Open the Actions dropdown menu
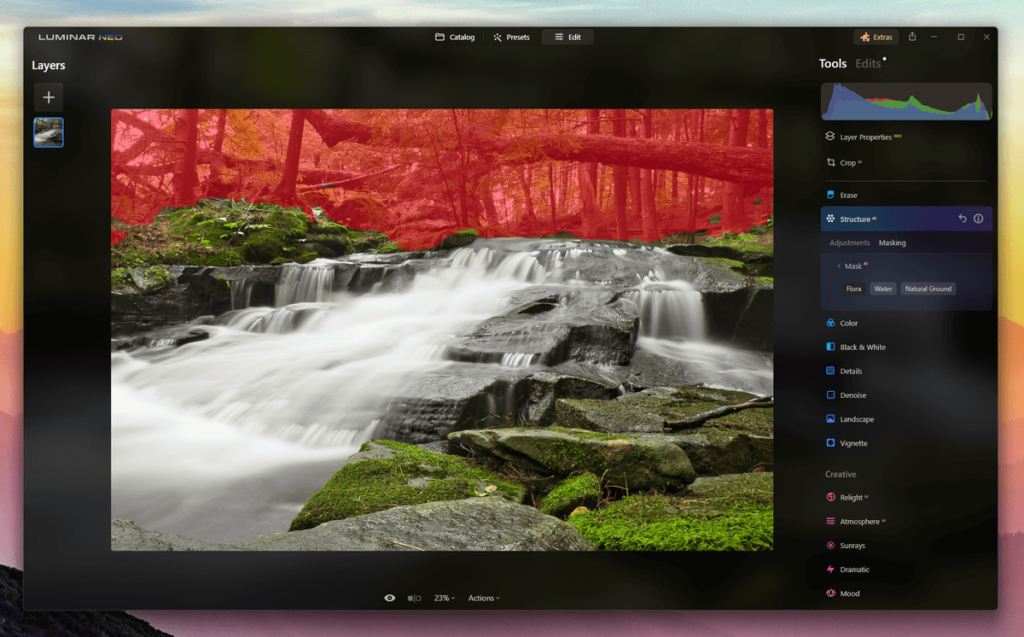The image size is (1024, 637). click(x=484, y=598)
